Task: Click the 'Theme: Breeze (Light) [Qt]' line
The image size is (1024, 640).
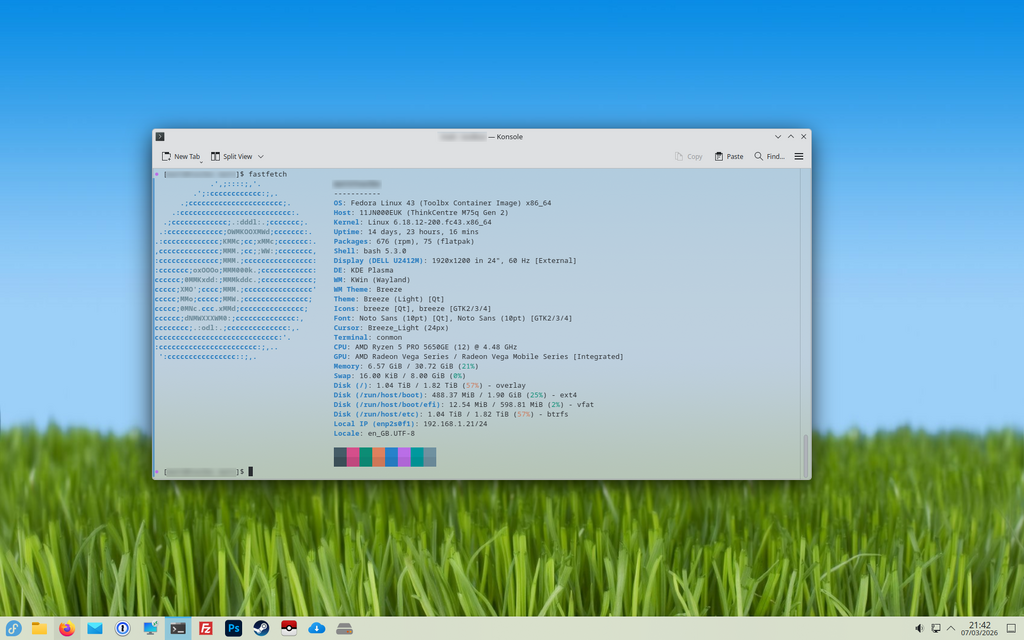Action: click(x=389, y=299)
